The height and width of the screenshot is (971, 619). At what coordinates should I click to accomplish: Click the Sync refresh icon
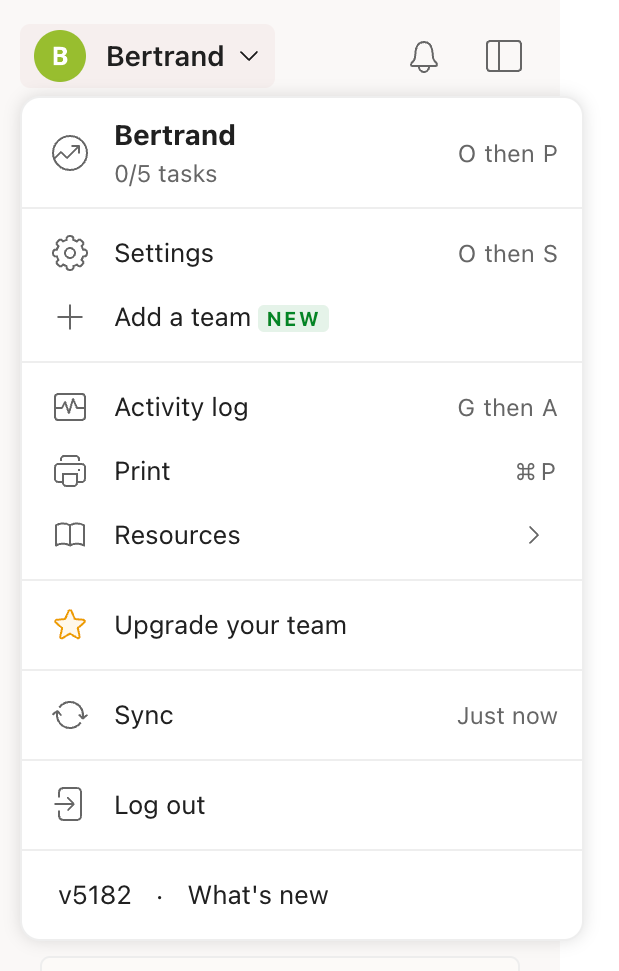tap(70, 715)
